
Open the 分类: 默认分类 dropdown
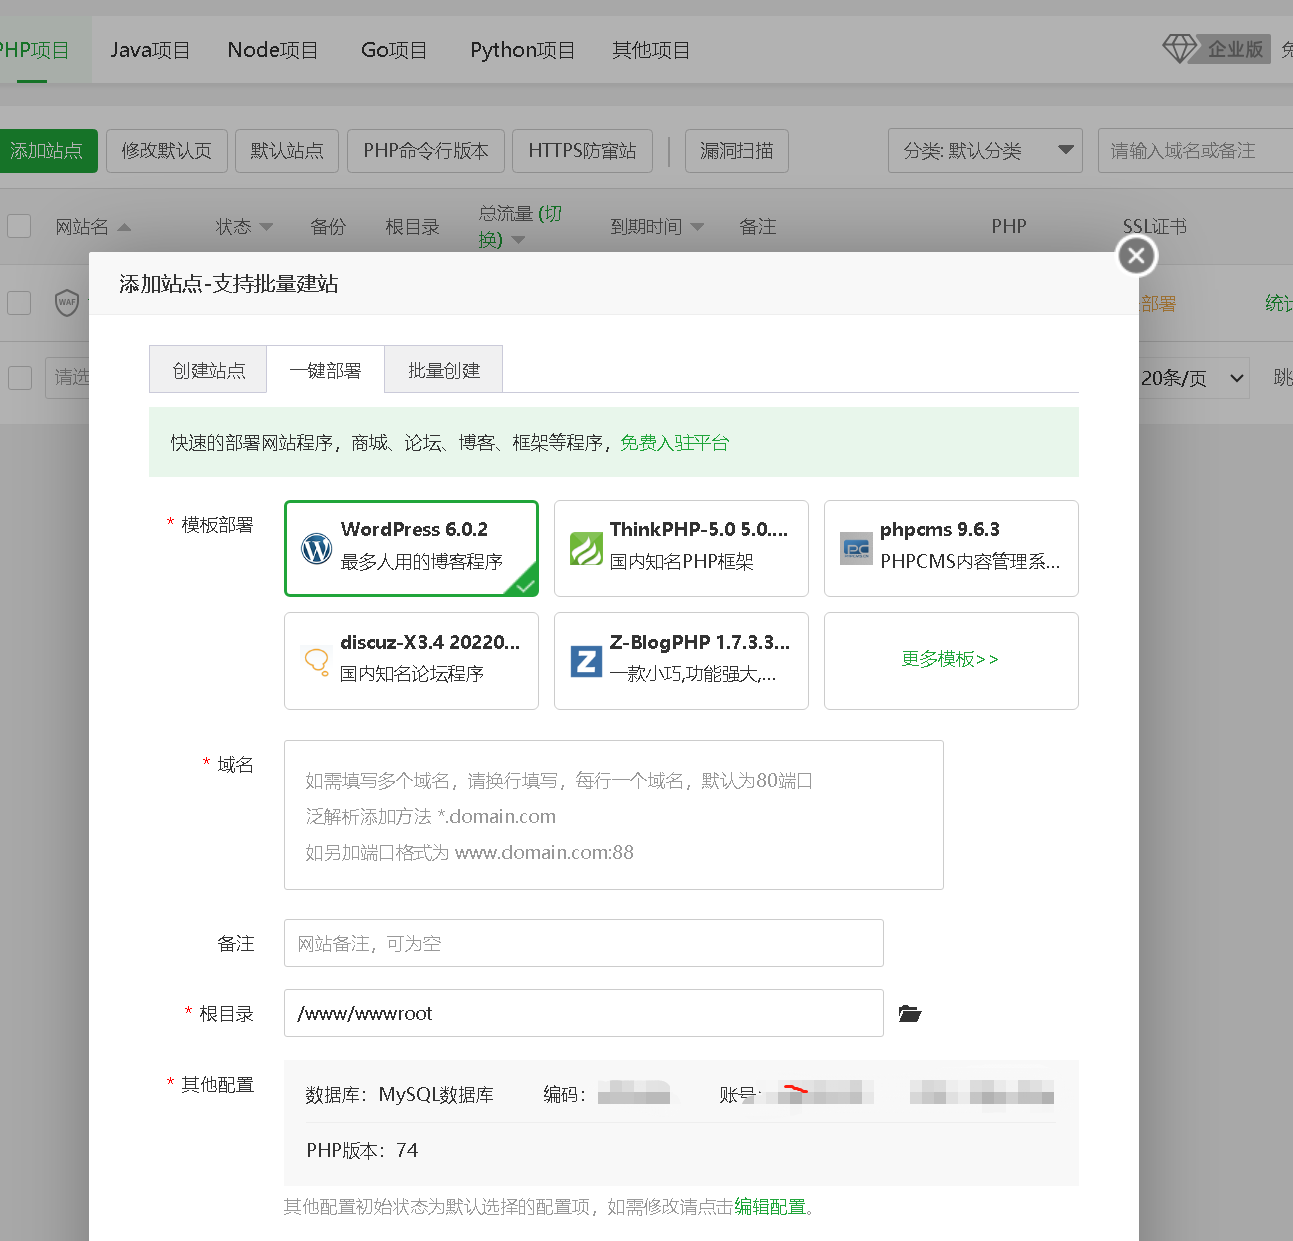[x=985, y=151]
